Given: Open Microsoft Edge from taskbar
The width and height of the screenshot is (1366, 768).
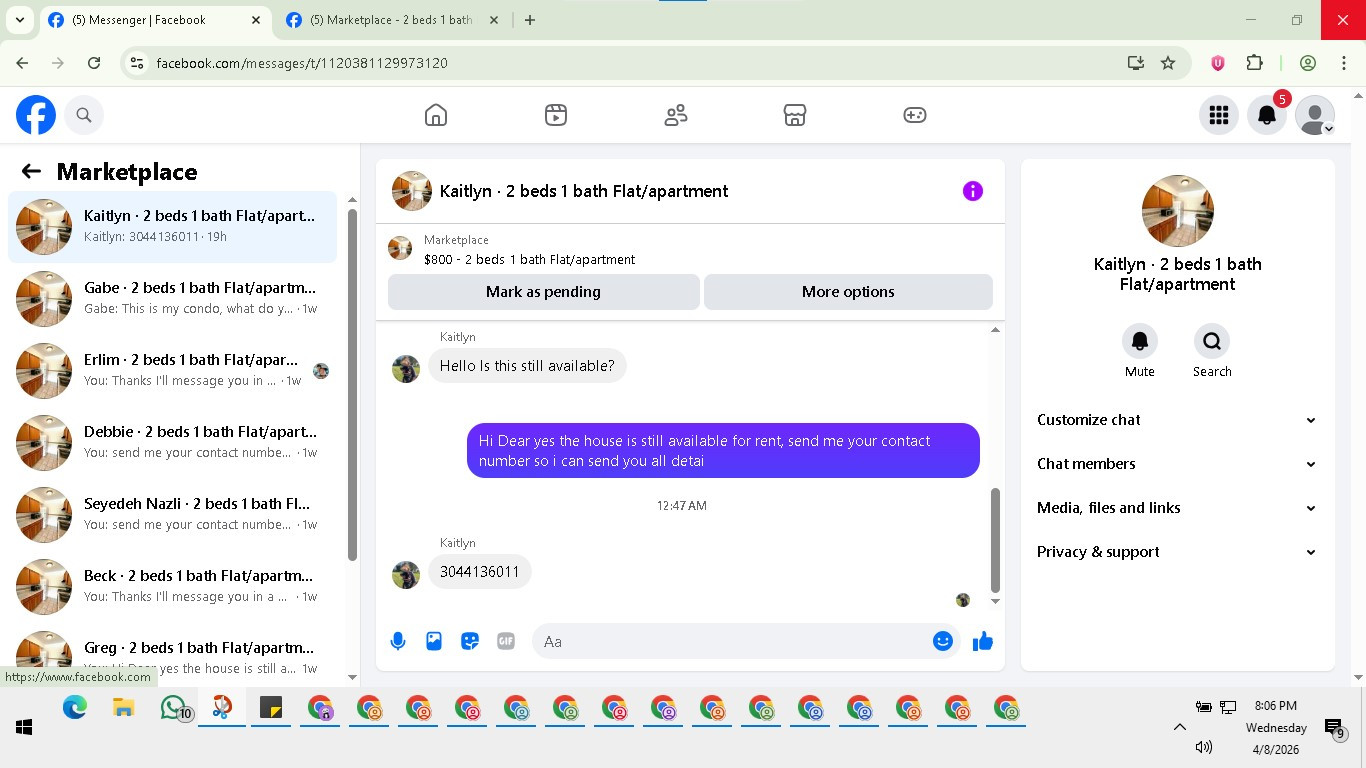Looking at the screenshot, I should [x=75, y=708].
